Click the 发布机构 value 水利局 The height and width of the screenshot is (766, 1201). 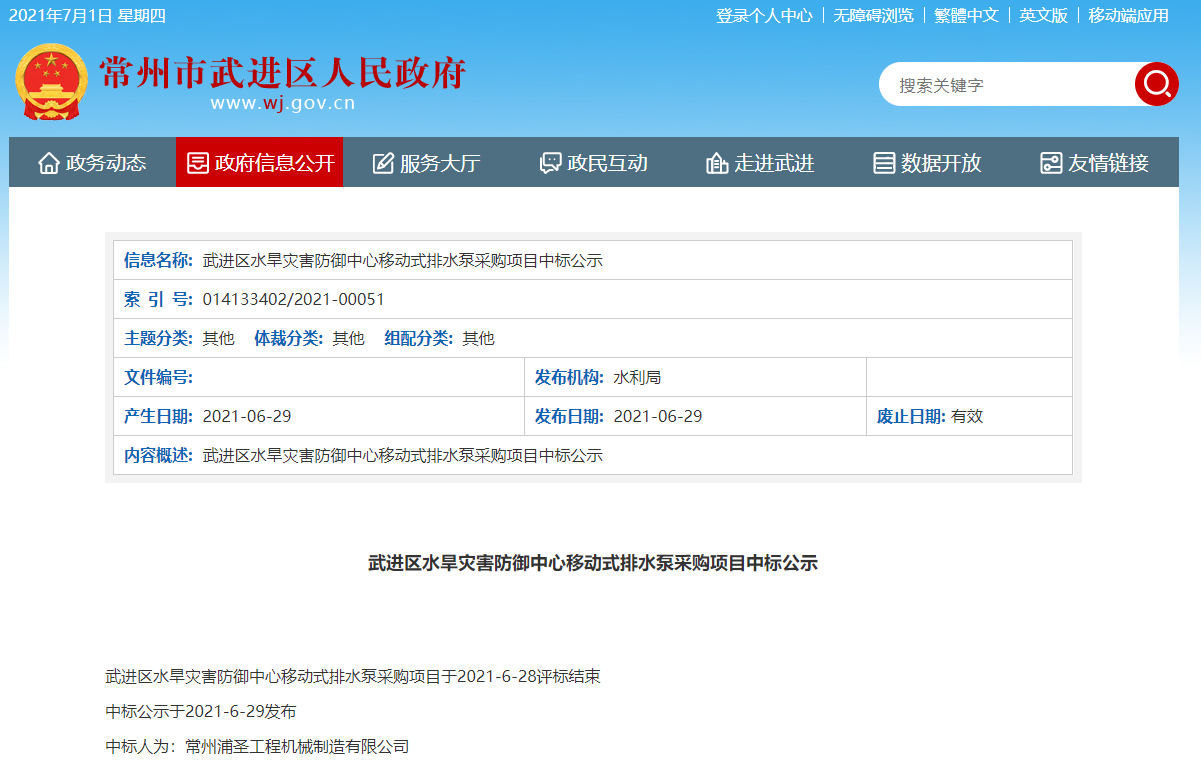point(637,377)
